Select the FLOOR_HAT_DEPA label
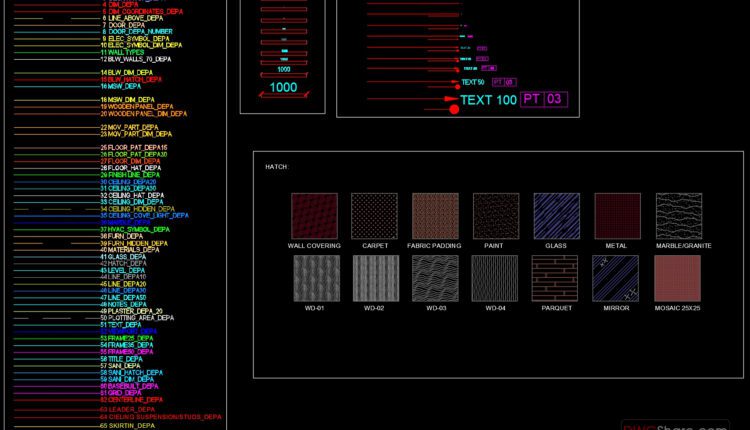The height and width of the screenshot is (430, 750). click(x=134, y=168)
